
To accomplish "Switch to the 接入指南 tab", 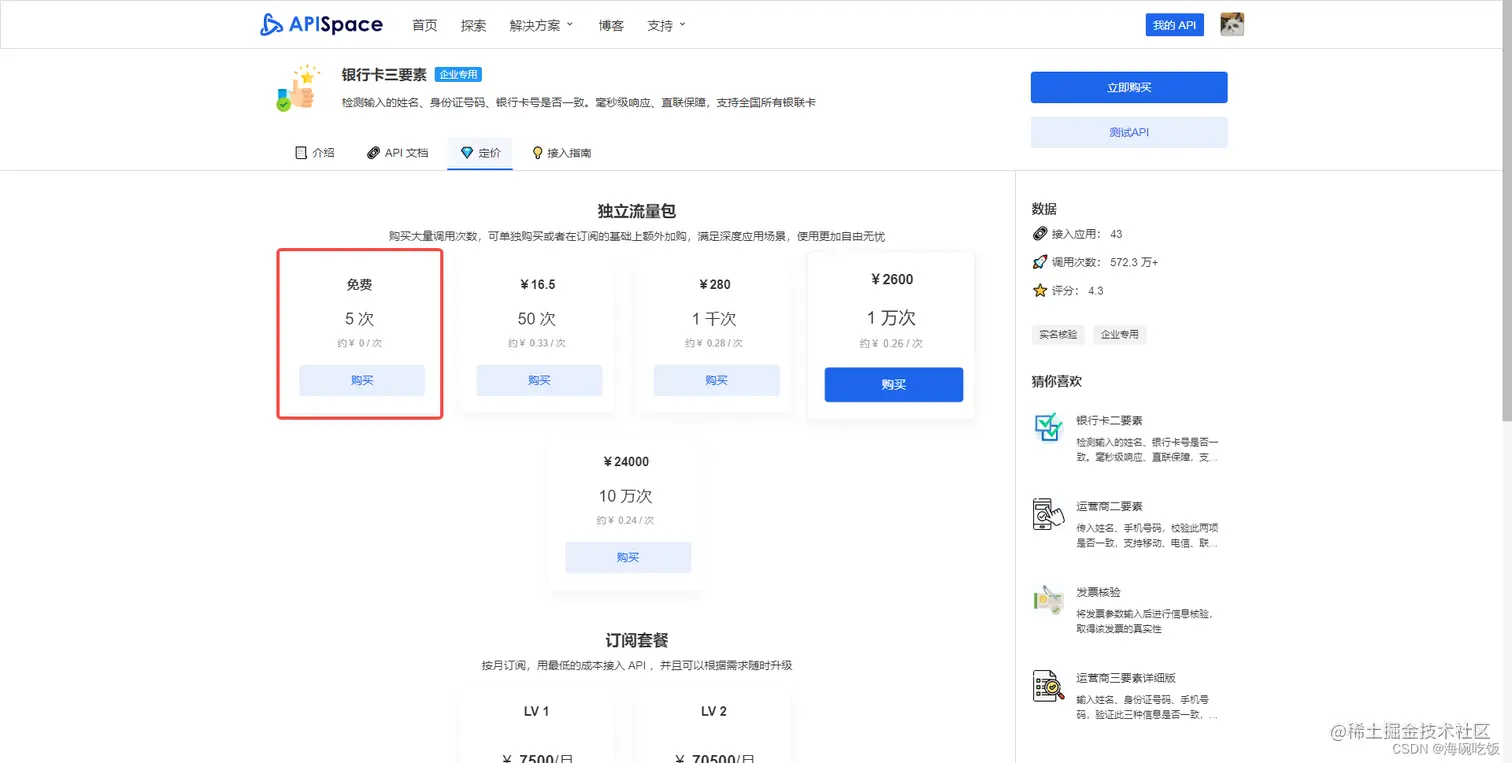I will [561, 153].
